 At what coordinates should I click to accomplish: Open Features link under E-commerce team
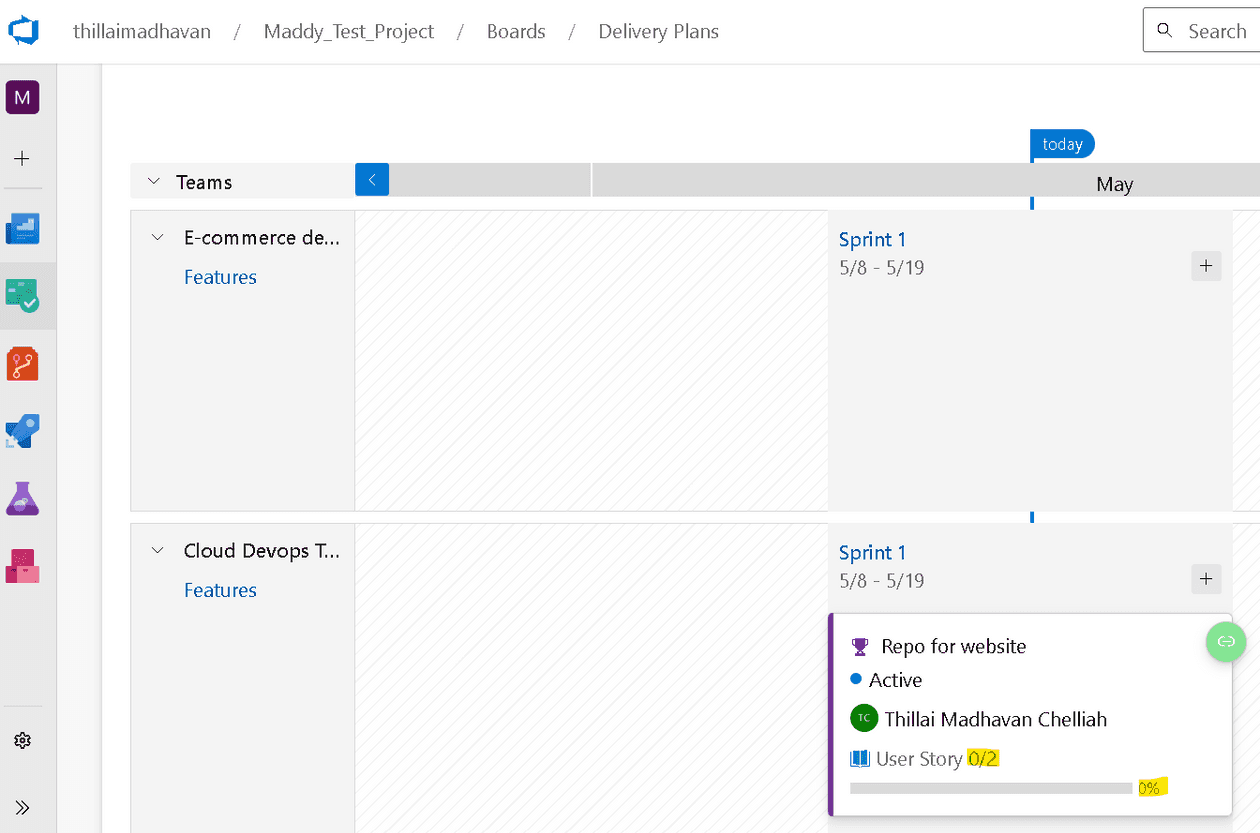click(x=220, y=277)
